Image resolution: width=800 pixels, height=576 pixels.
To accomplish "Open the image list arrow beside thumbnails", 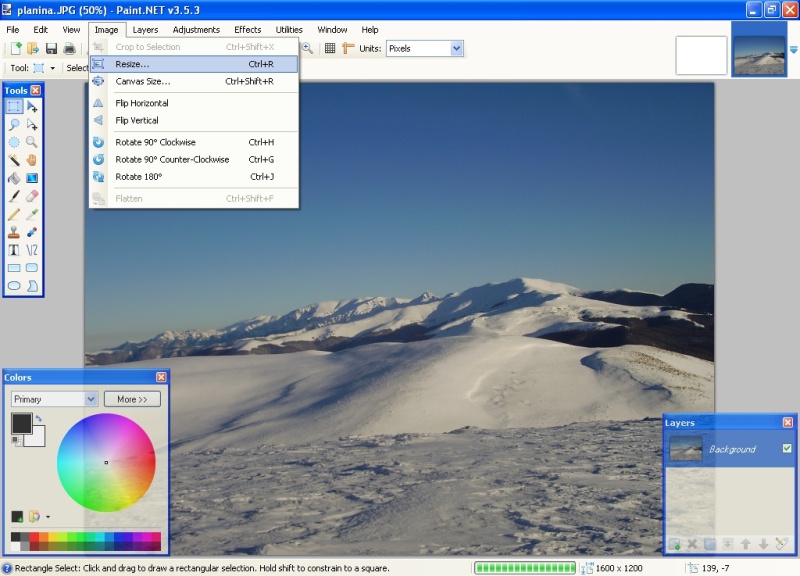I will pyautogui.click(x=793, y=49).
